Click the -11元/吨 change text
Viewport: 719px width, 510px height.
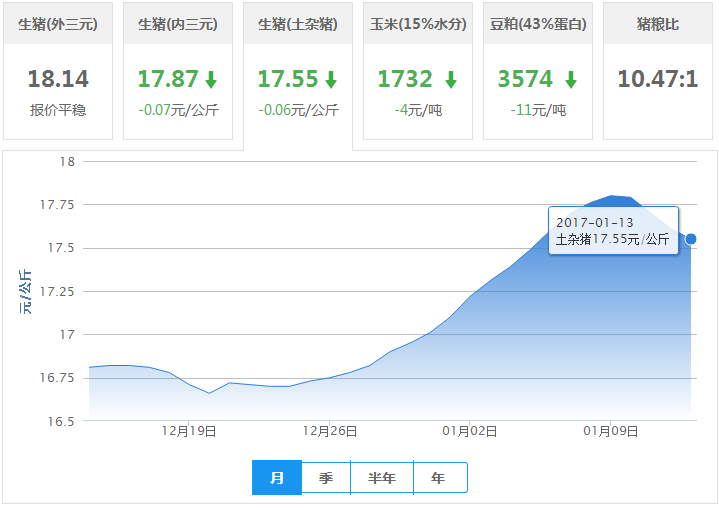click(538, 110)
